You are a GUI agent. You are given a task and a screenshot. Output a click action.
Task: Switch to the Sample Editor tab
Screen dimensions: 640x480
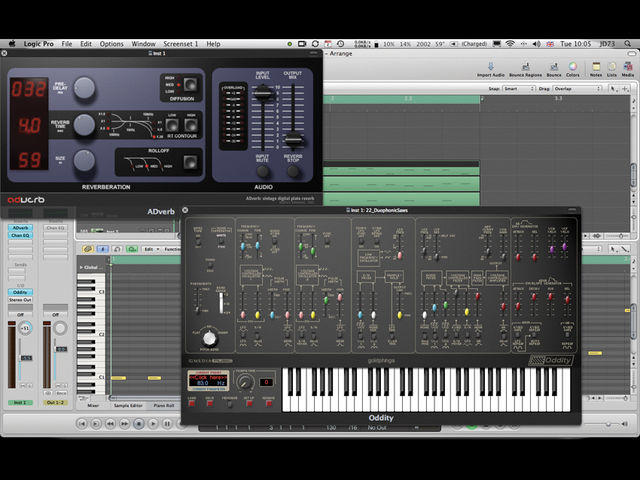pos(128,405)
